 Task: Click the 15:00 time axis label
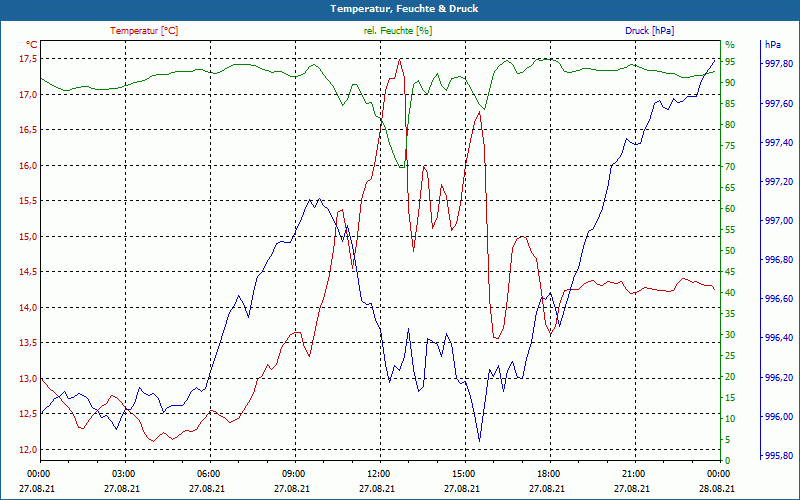pyautogui.click(x=462, y=473)
